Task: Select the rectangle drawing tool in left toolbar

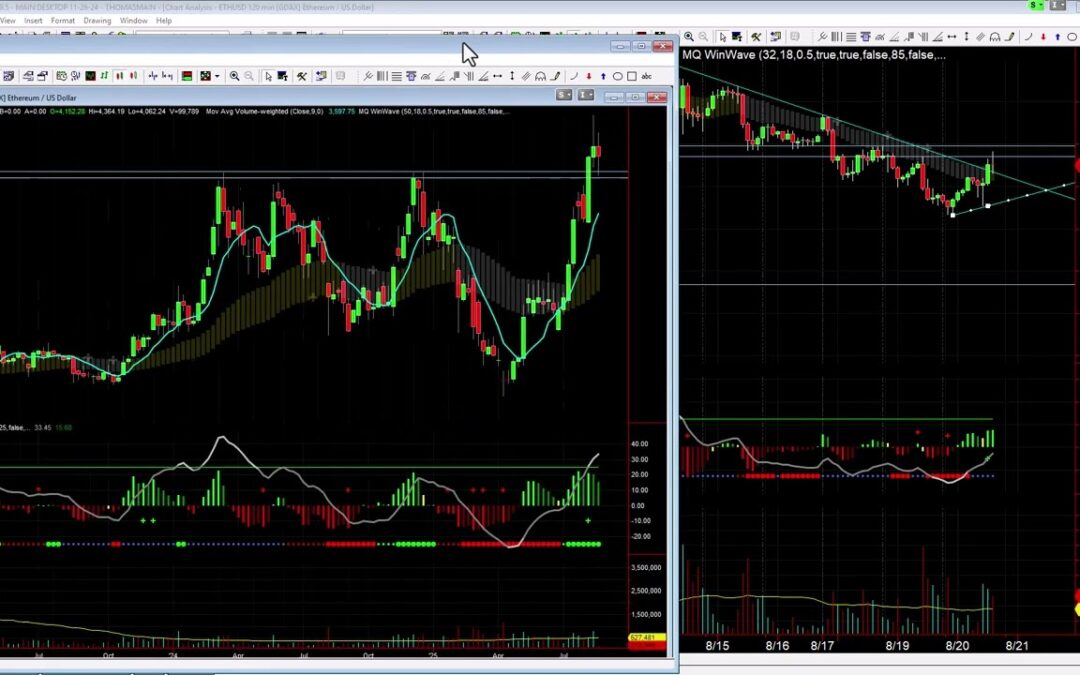Action: click(x=631, y=76)
